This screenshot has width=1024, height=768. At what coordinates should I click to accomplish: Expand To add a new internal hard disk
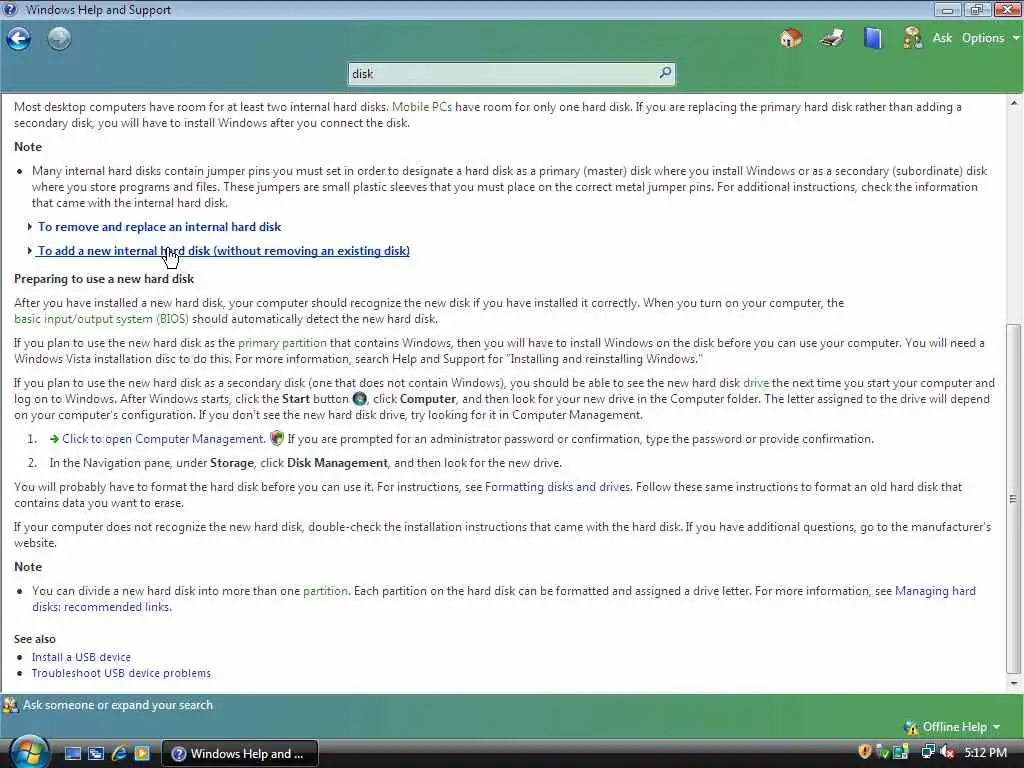(x=223, y=251)
